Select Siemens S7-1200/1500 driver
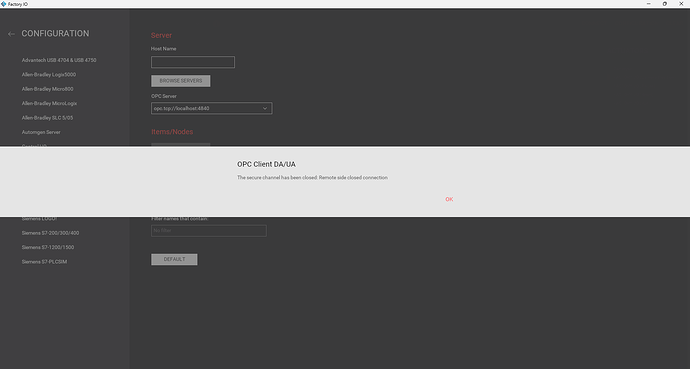This screenshot has height=369, width=690. (x=48, y=248)
